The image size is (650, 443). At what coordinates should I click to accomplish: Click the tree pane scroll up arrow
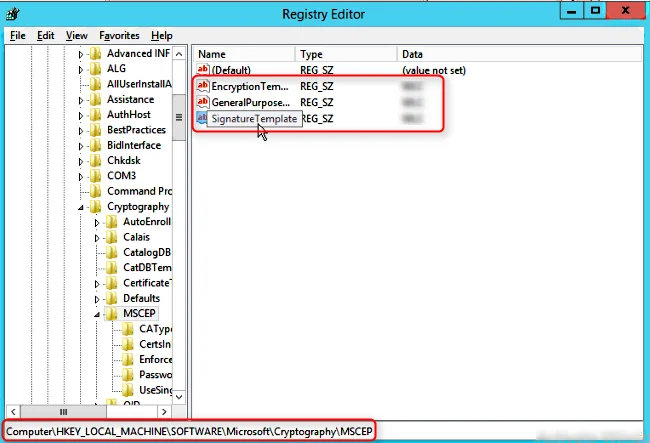(179, 54)
